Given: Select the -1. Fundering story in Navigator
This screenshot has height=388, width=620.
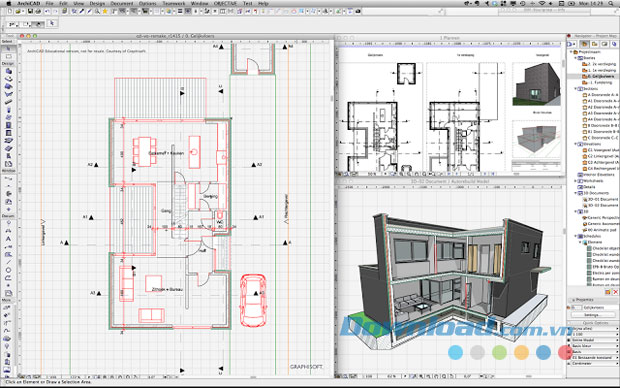Looking at the screenshot, I should click(x=598, y=82).
